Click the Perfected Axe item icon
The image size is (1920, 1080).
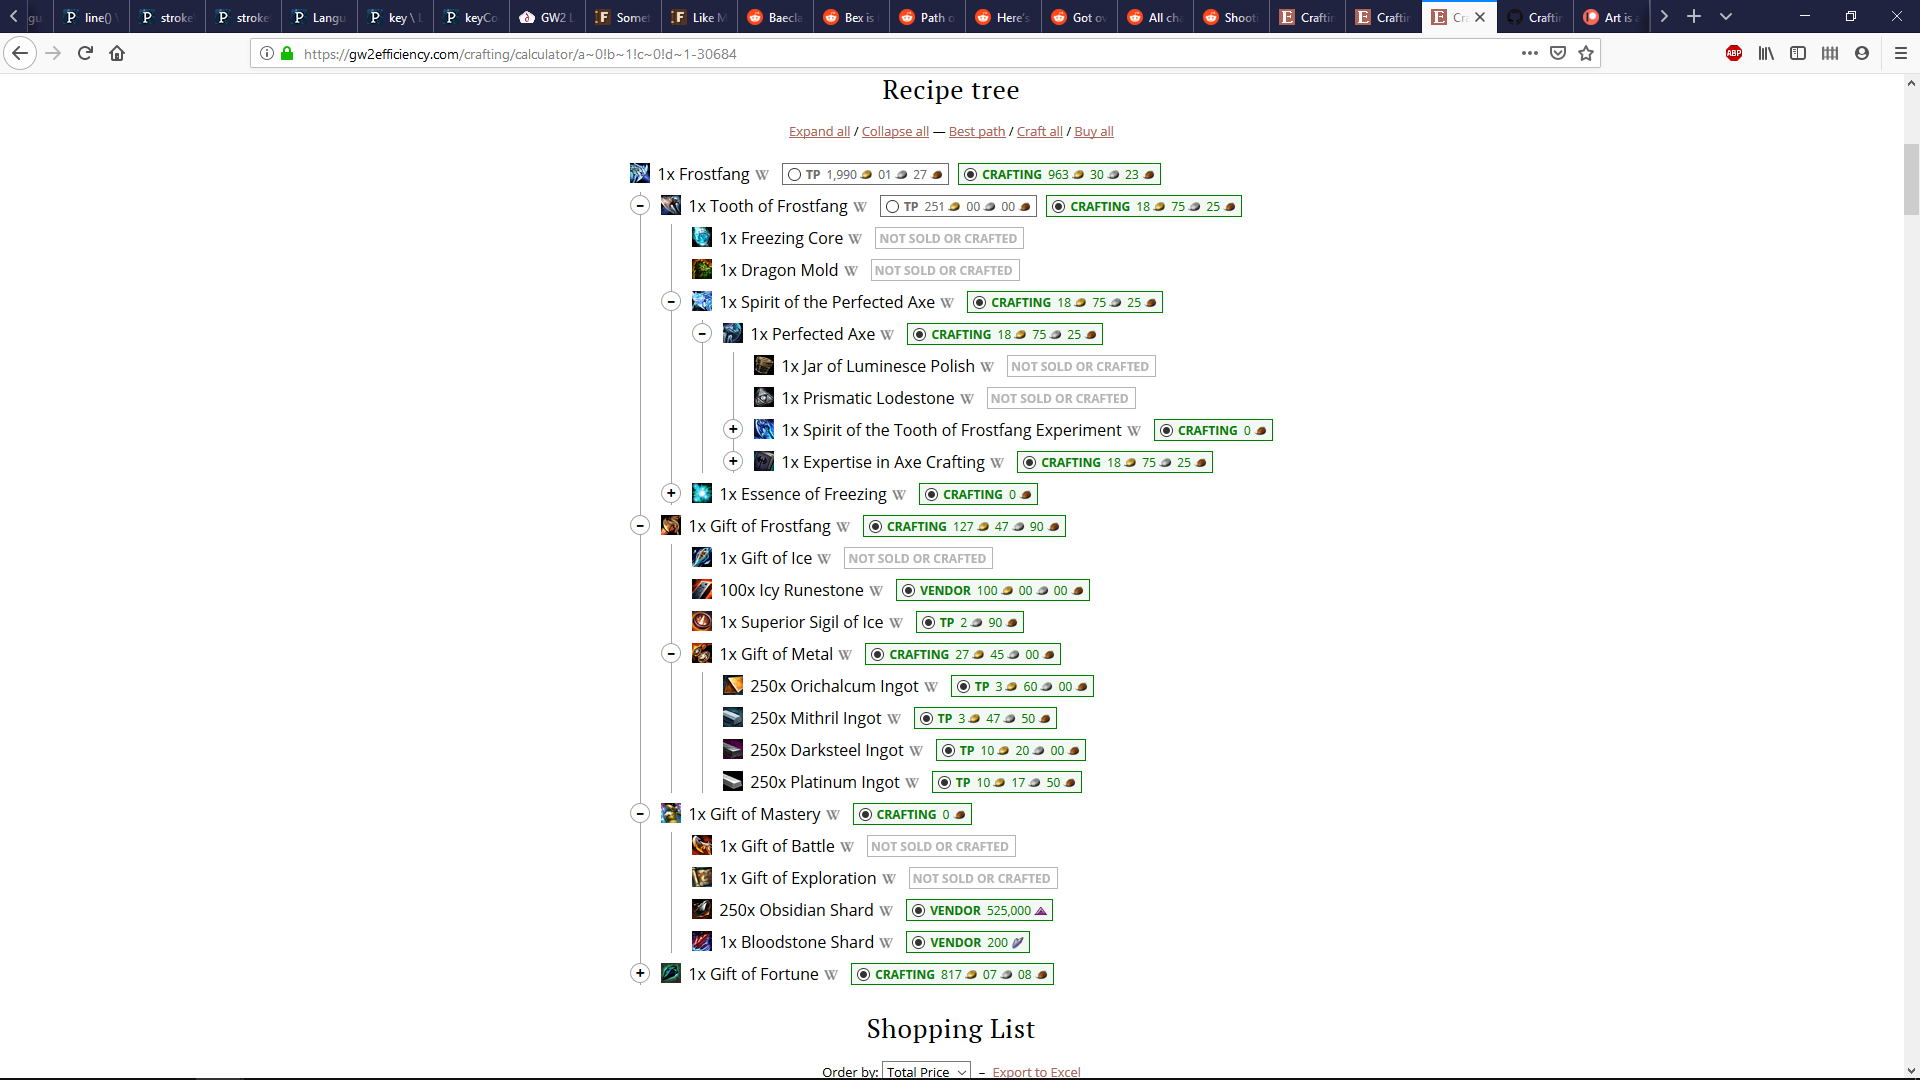click(734, 333)
